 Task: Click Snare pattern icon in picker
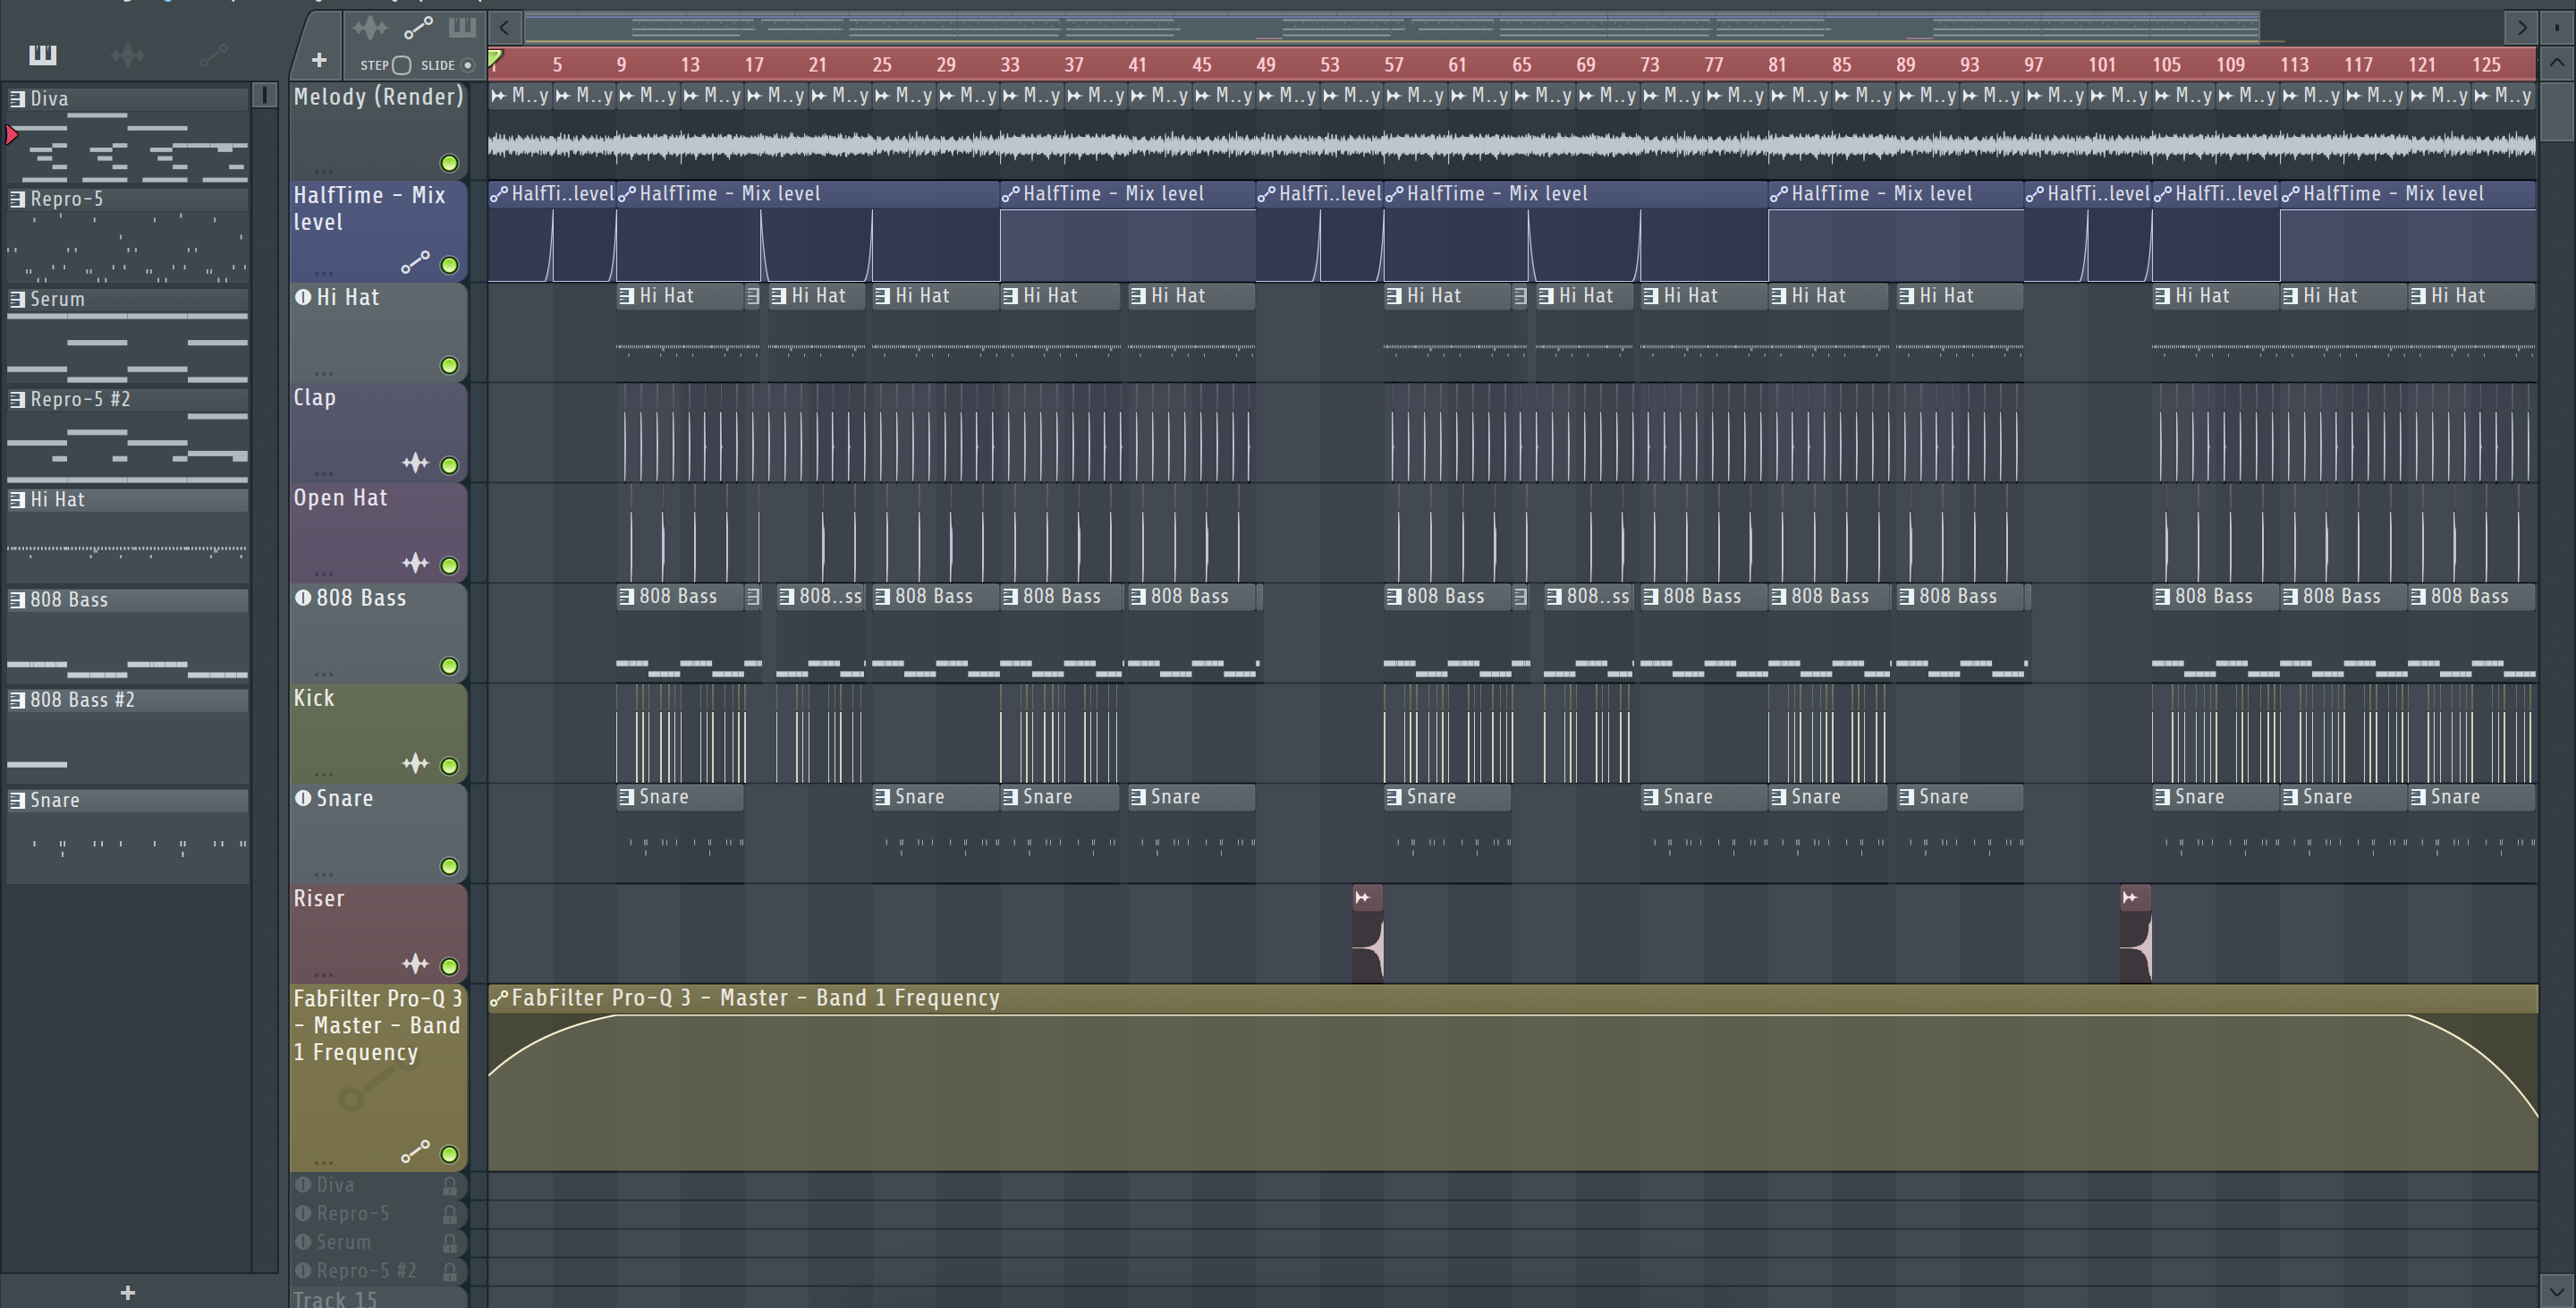[17, 800]
